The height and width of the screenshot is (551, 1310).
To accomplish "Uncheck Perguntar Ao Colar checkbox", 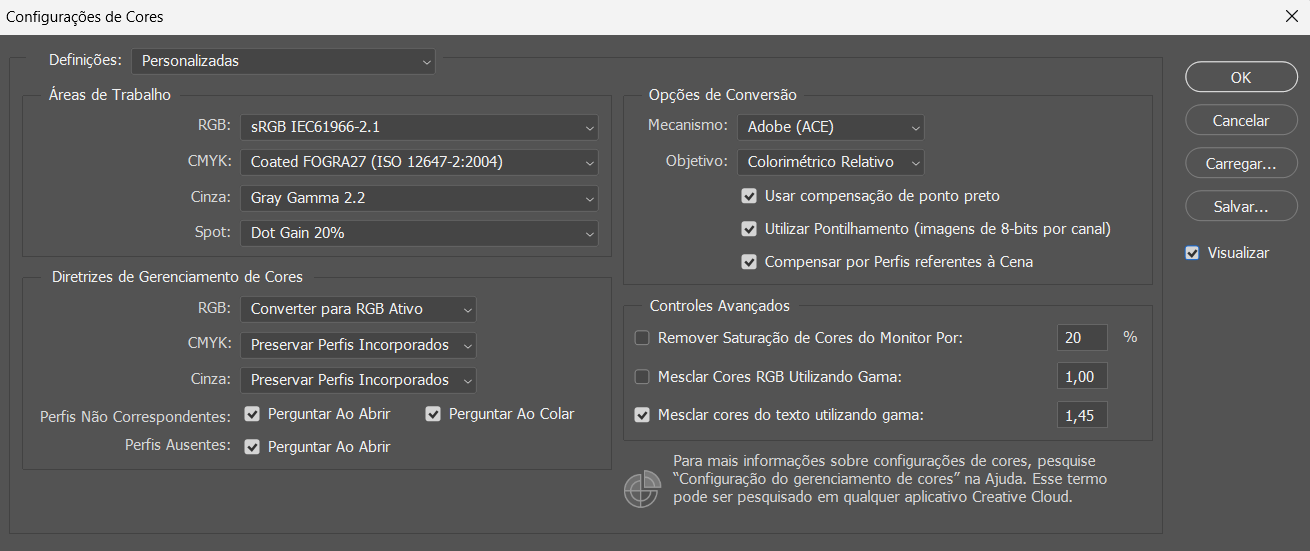I will point(433,413).
